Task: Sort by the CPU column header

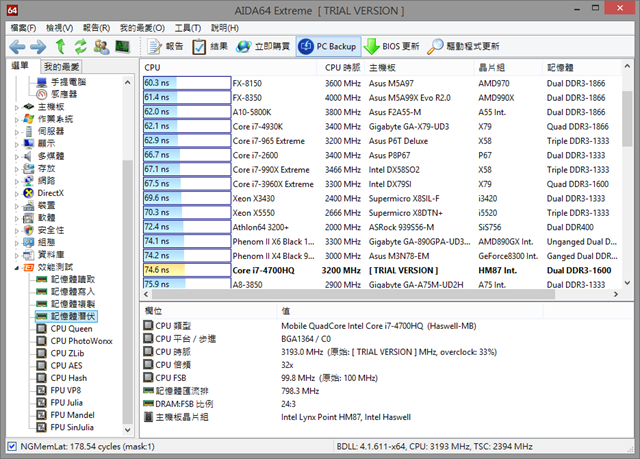Action: tap(229, 67)
